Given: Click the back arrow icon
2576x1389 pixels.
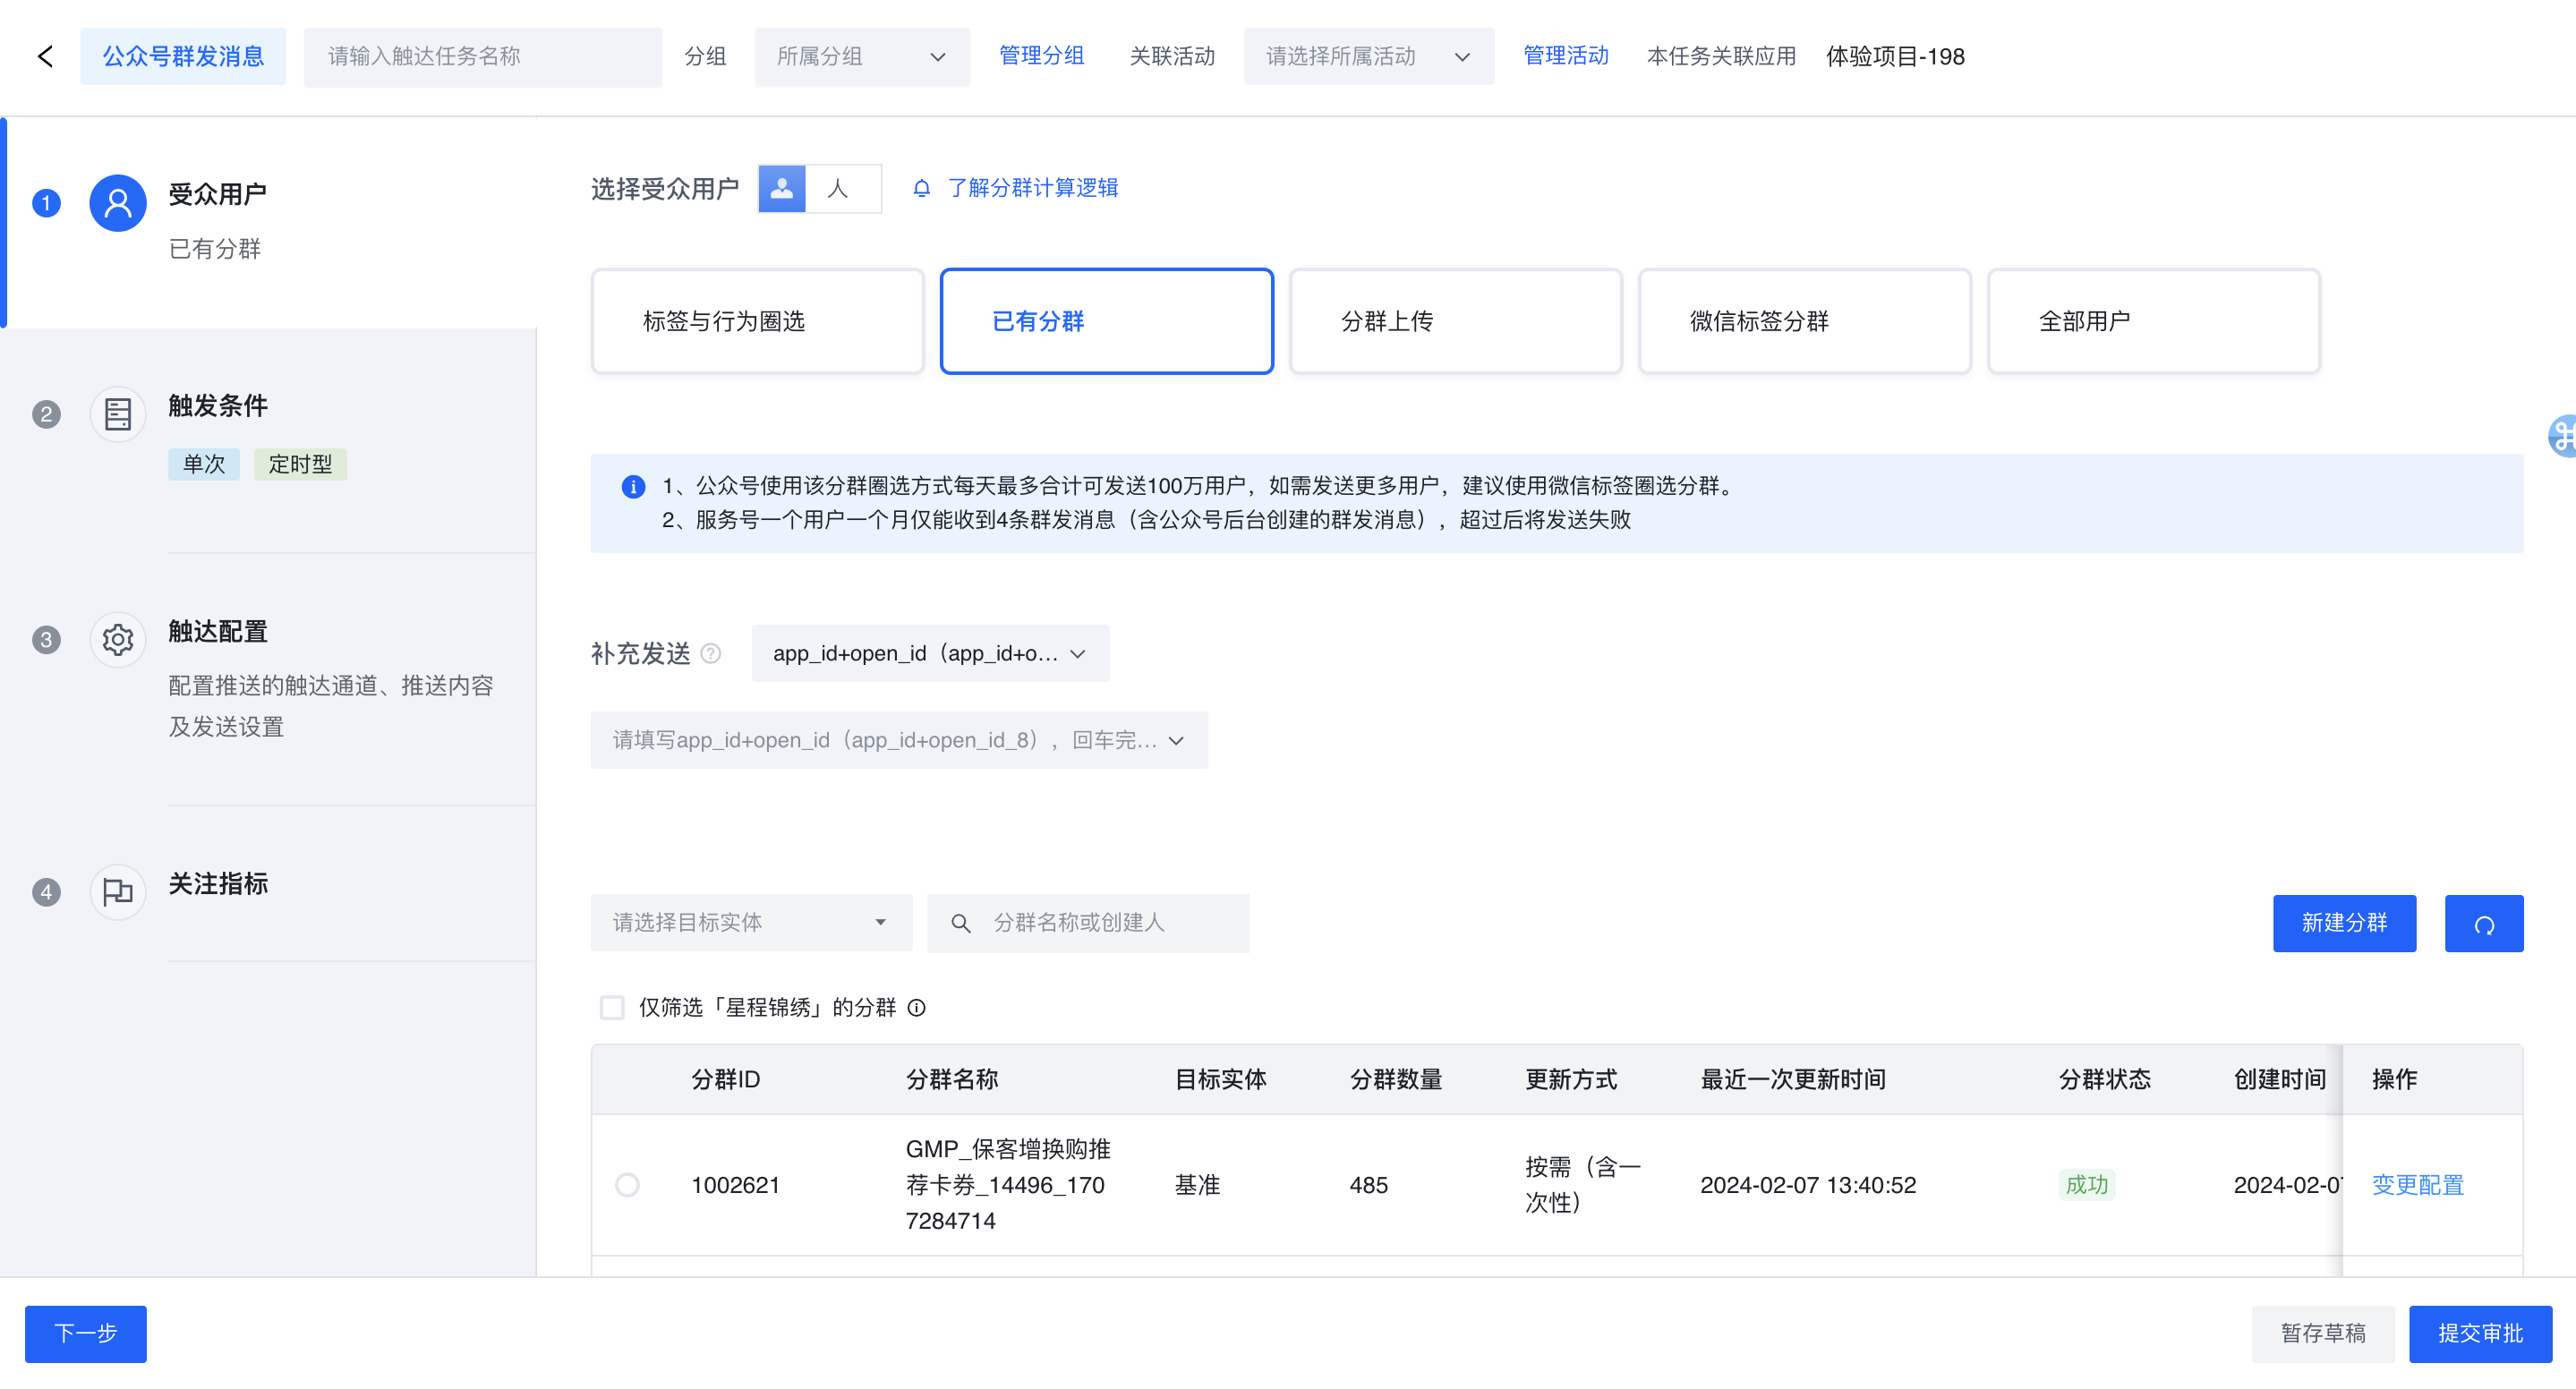Looking at the screenshot, I should coord(45,56).
